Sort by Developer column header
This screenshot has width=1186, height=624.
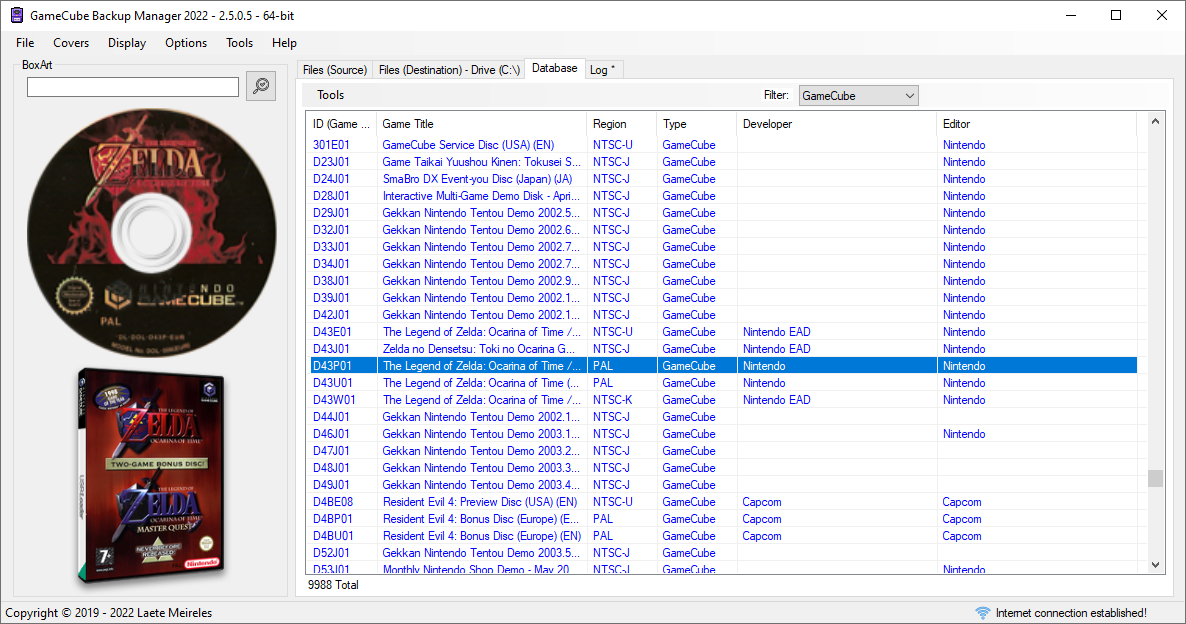(837, 124)
